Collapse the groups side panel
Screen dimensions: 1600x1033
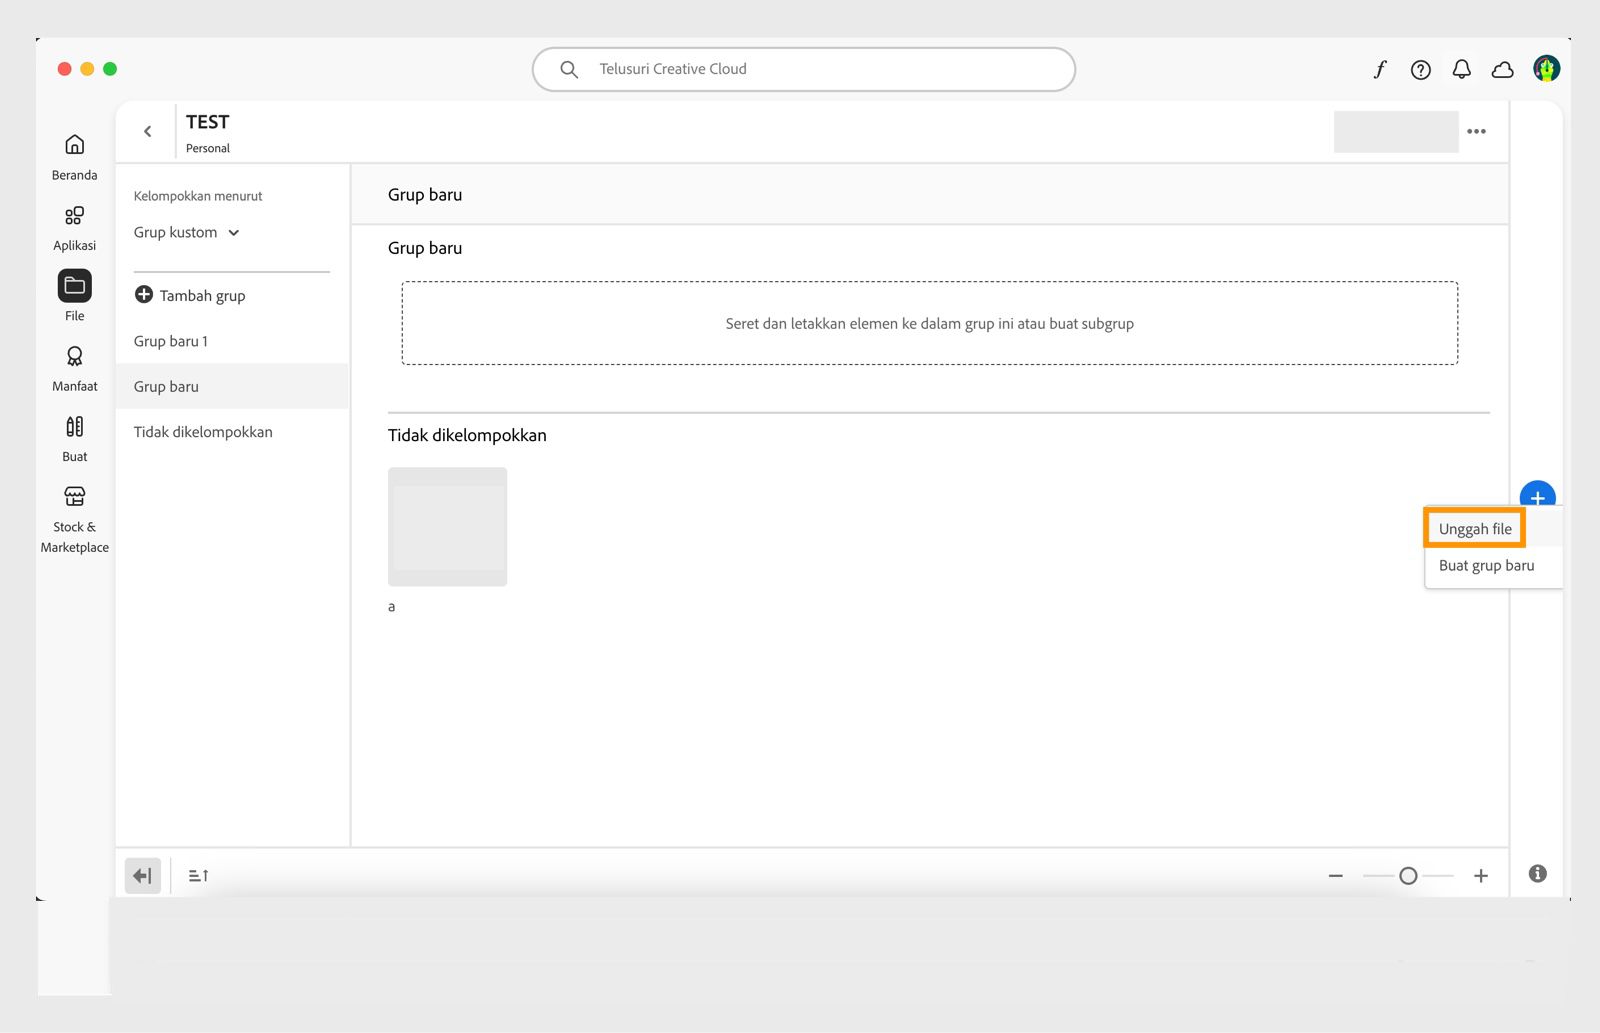[x=143, y=875]
